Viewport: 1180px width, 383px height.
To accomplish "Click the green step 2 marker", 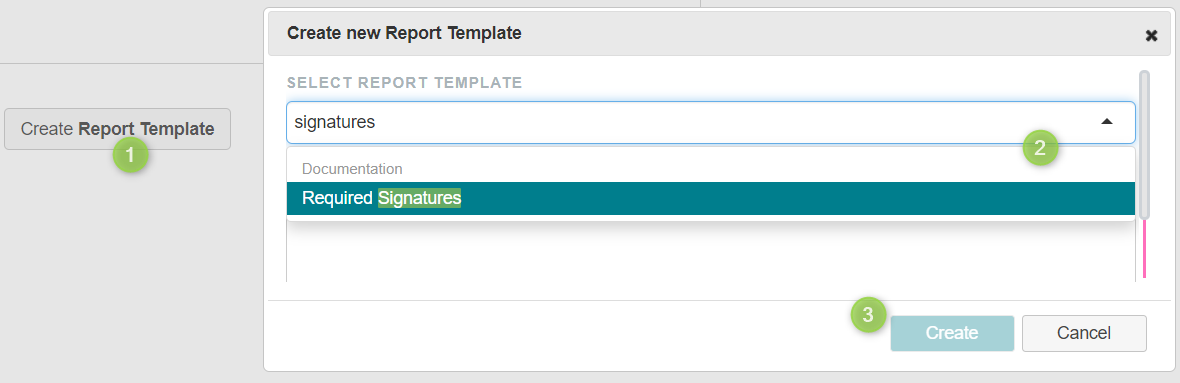I will [1040, 147].
